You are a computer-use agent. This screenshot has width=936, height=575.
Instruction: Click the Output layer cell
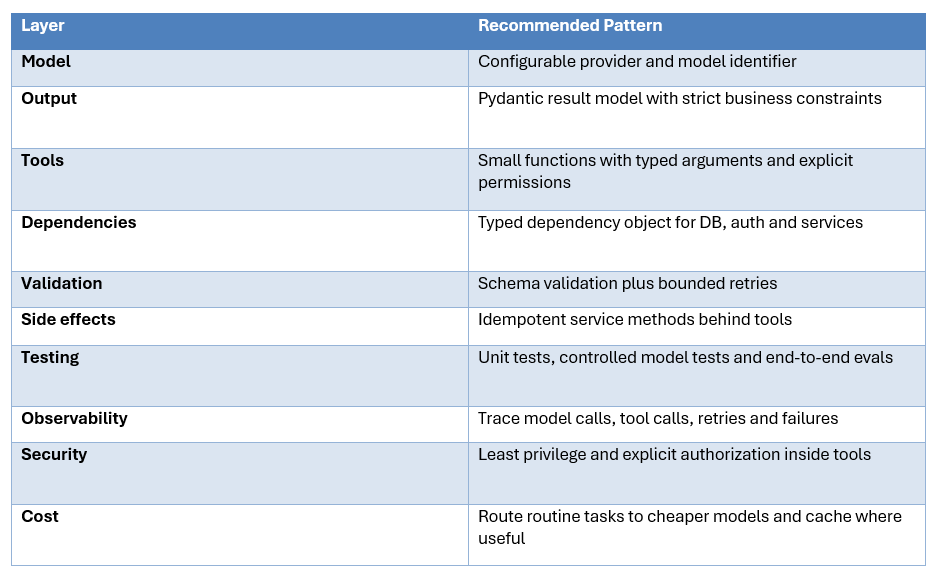239,117
